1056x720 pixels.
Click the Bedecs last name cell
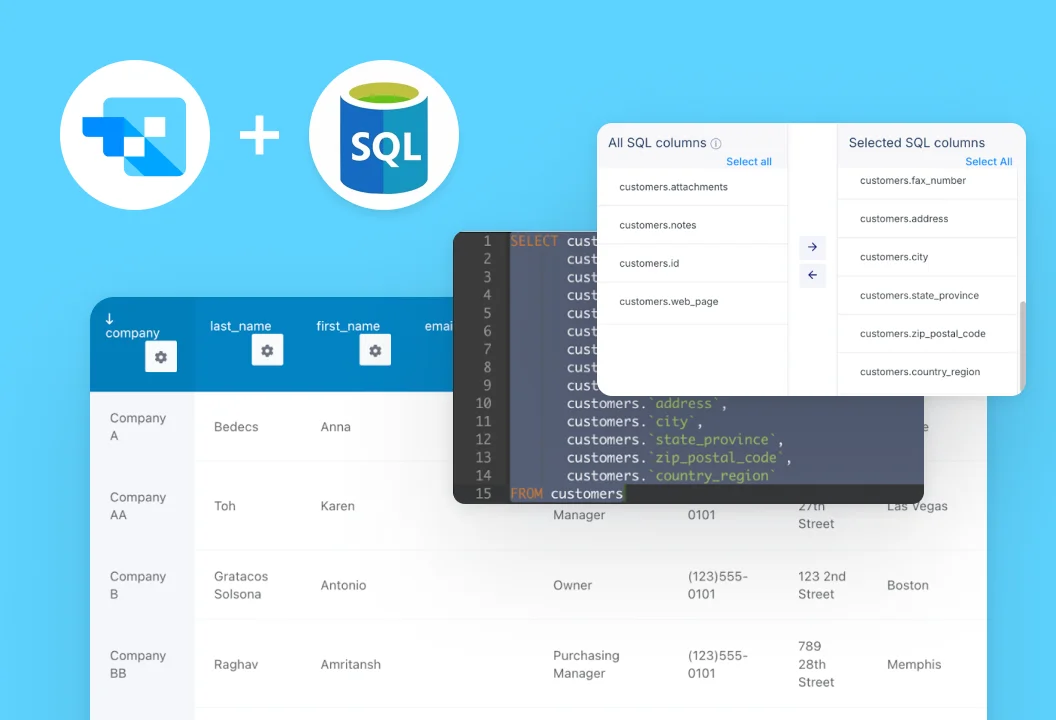[236, 427]
